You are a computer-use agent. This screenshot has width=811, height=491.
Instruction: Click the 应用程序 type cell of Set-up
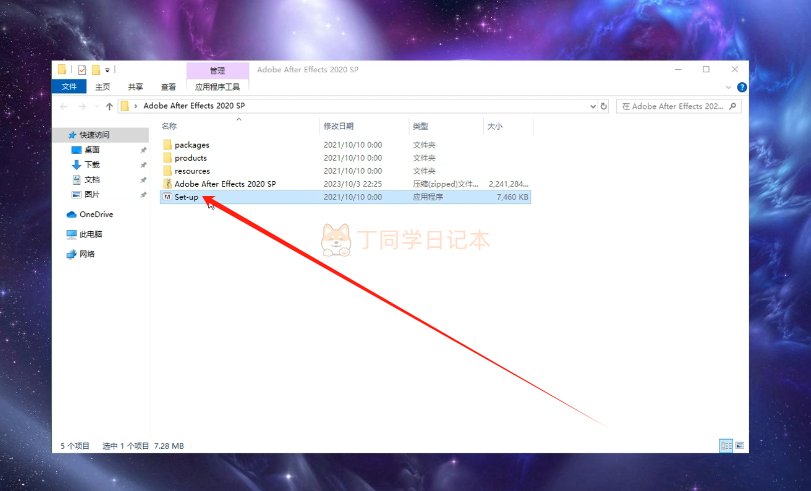pyautogui.click(x=428, y=197)
